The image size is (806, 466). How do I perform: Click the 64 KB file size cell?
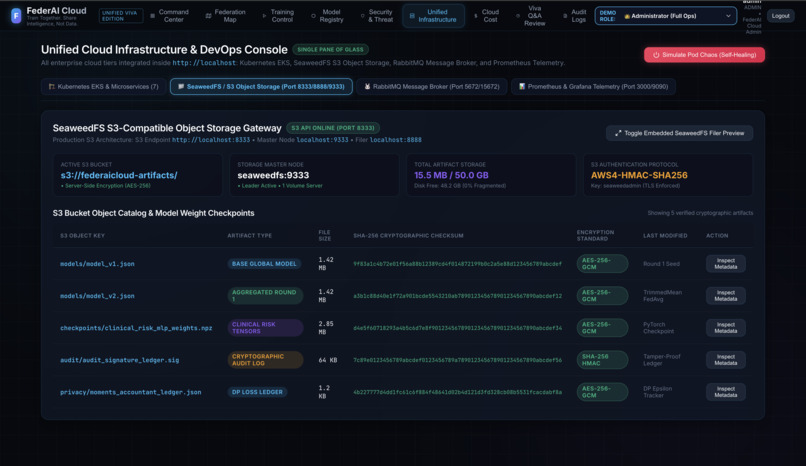[x=327, y=360]
